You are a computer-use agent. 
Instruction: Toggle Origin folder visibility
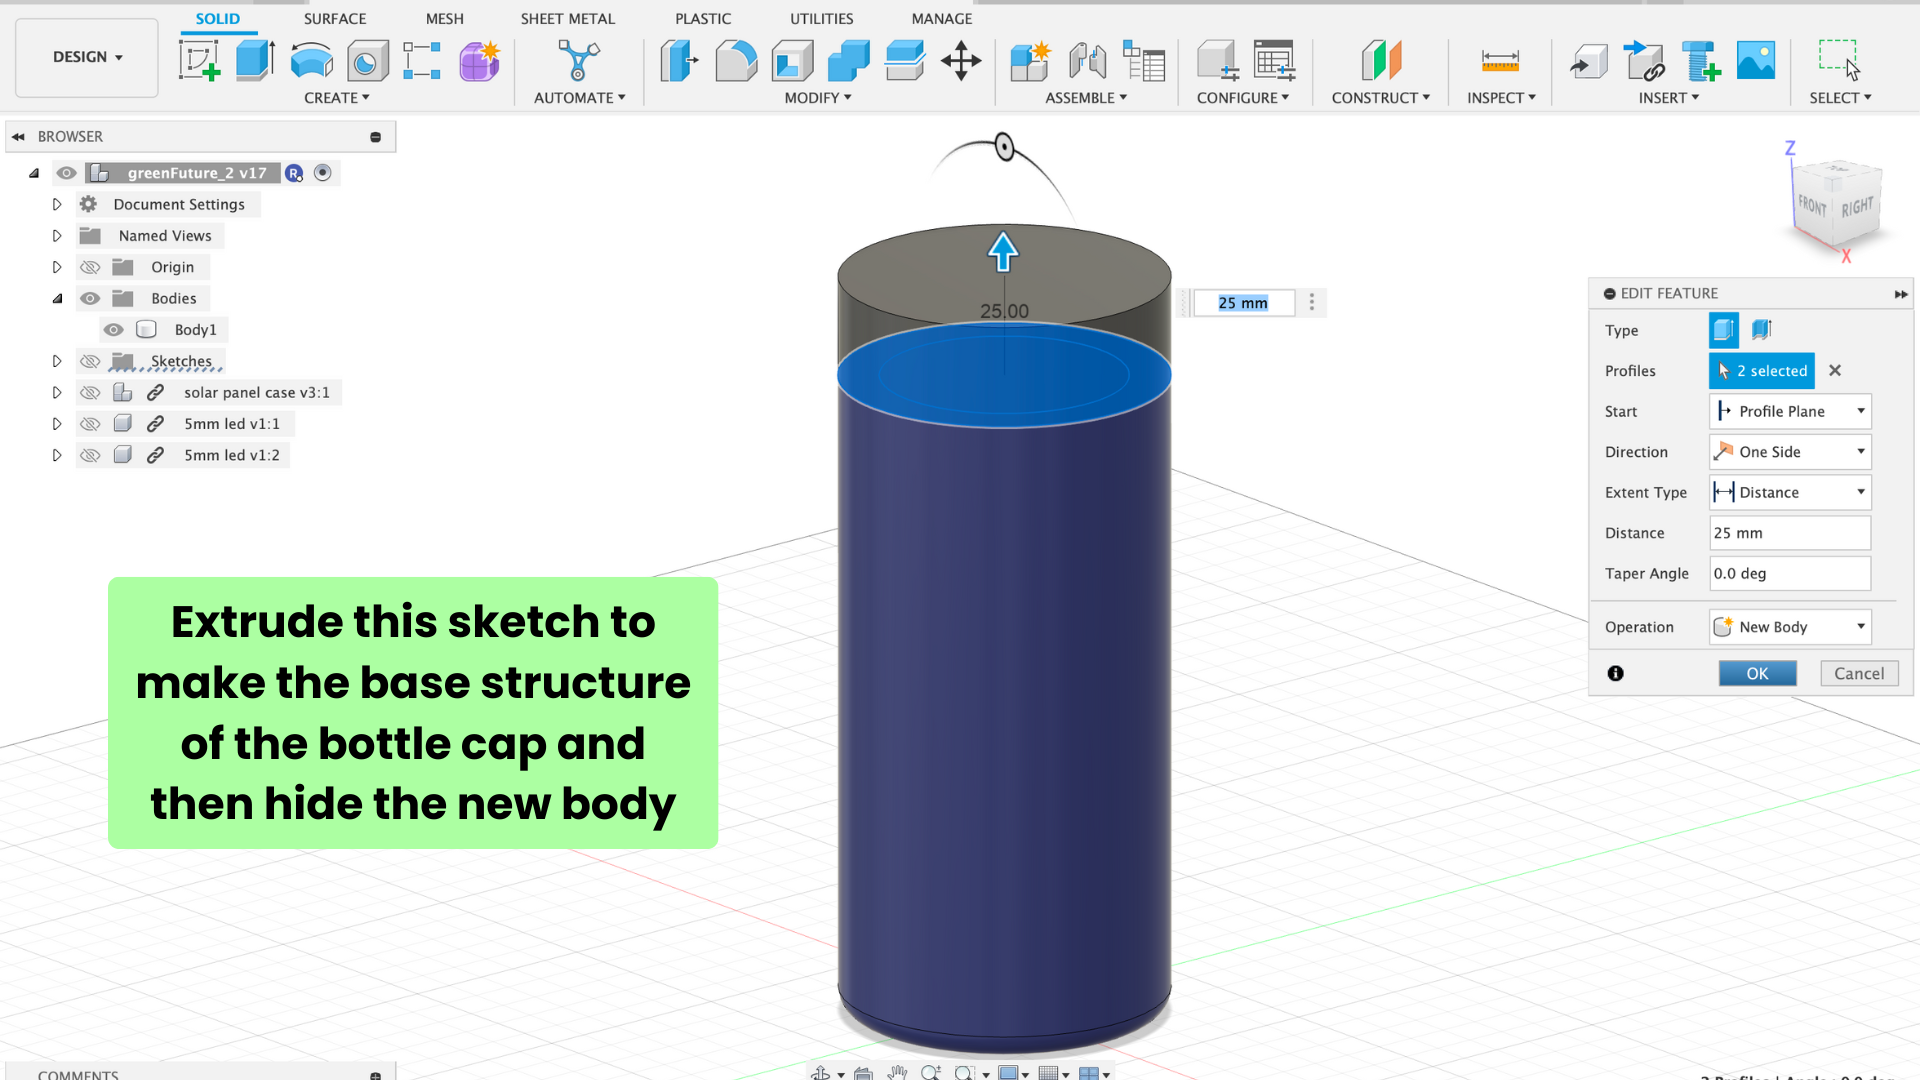click(90, 267)
